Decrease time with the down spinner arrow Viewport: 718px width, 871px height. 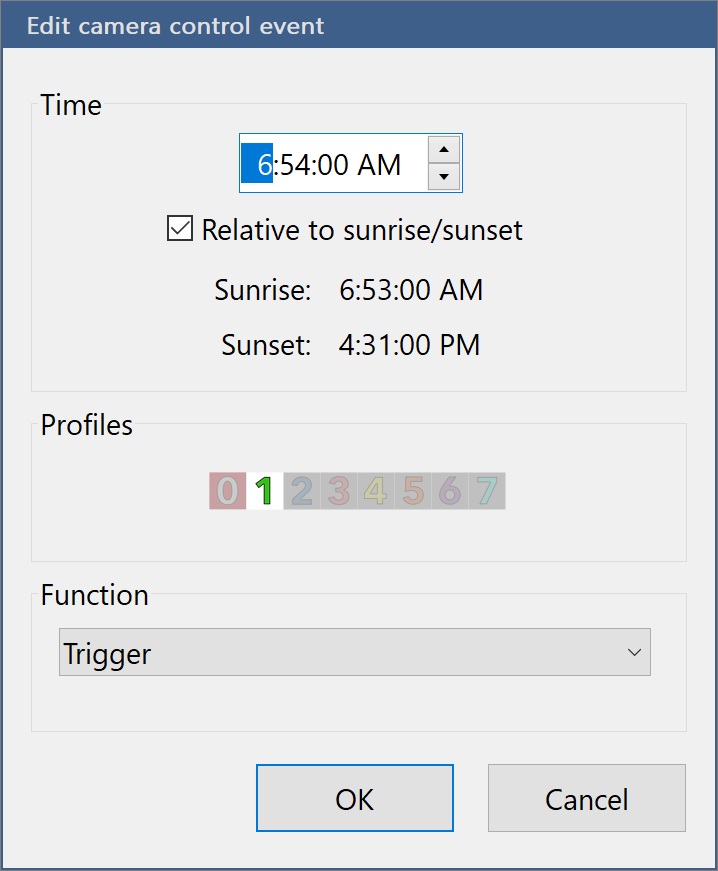(444, 178)
